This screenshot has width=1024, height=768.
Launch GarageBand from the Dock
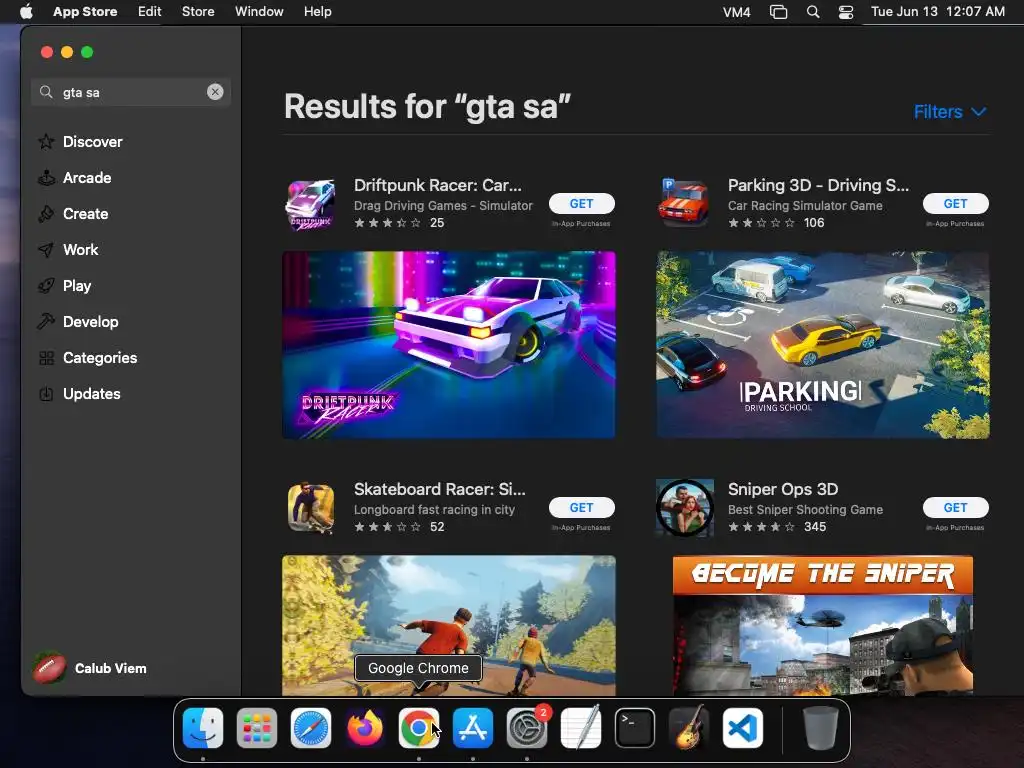(x=689, y=728)
